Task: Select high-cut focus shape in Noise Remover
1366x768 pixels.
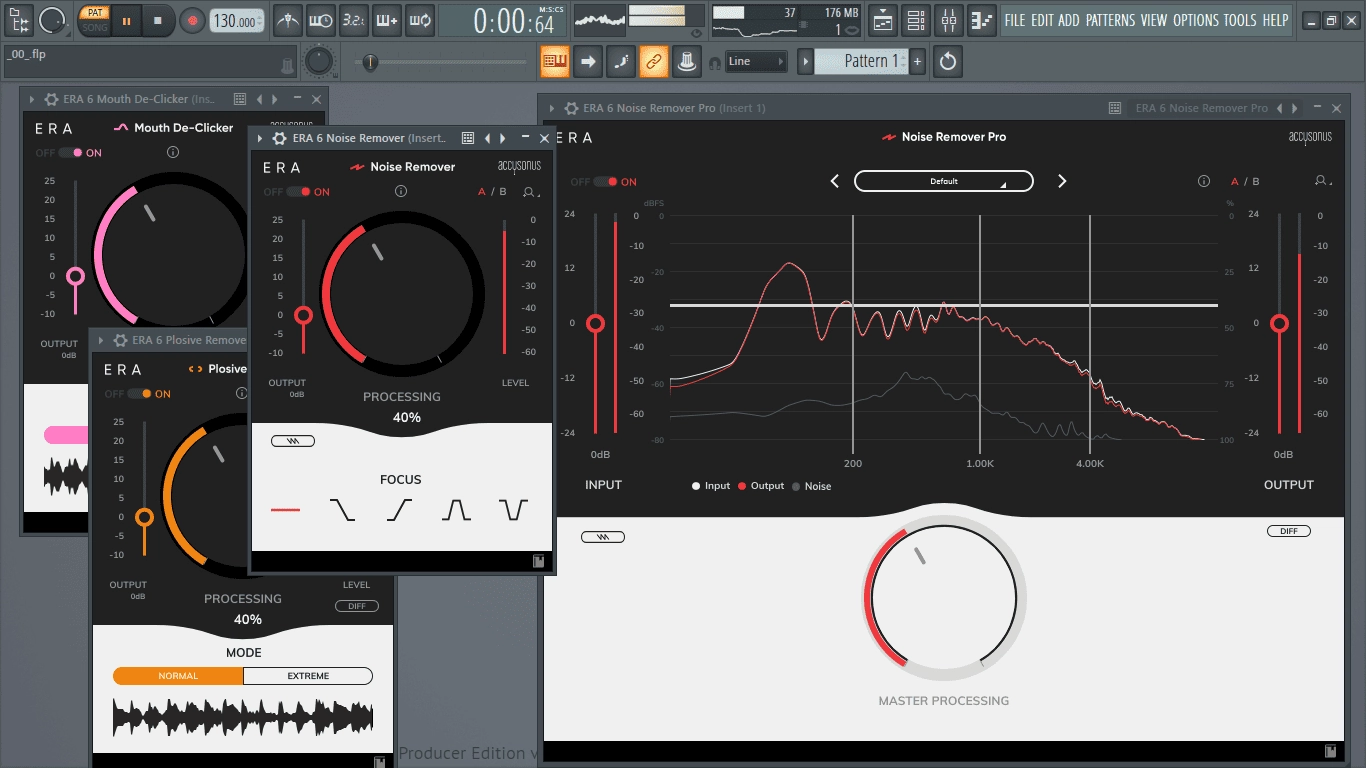Action: tap(342, 510)
